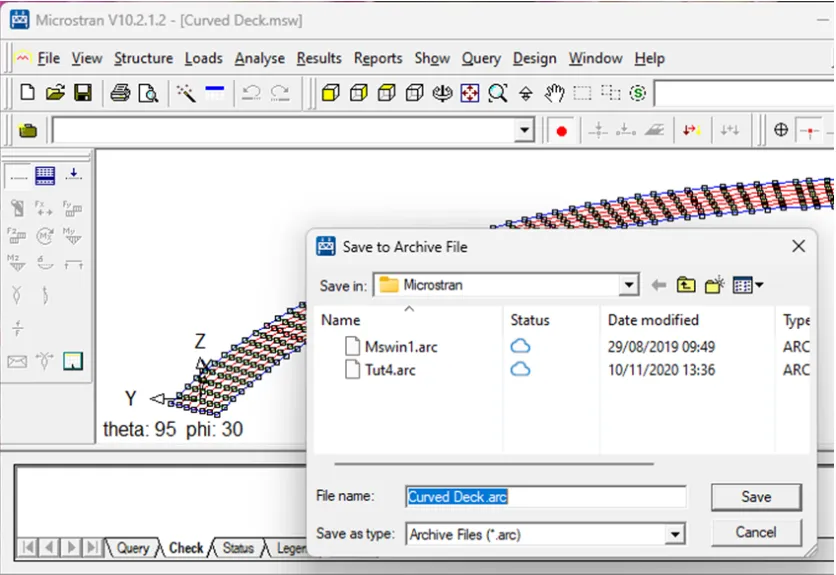
Task: Select the Check tab
Action: point(186,548)
